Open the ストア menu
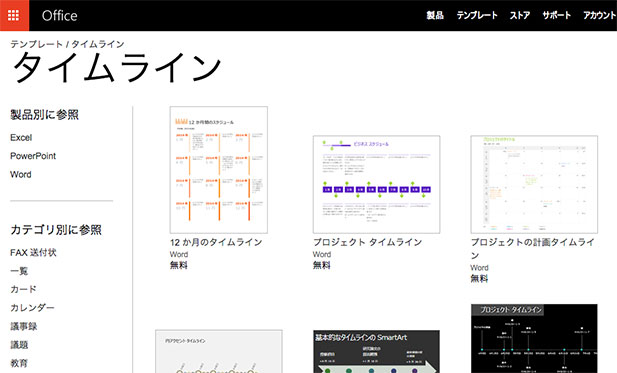The image size is (617, 373). coord(520,15)
